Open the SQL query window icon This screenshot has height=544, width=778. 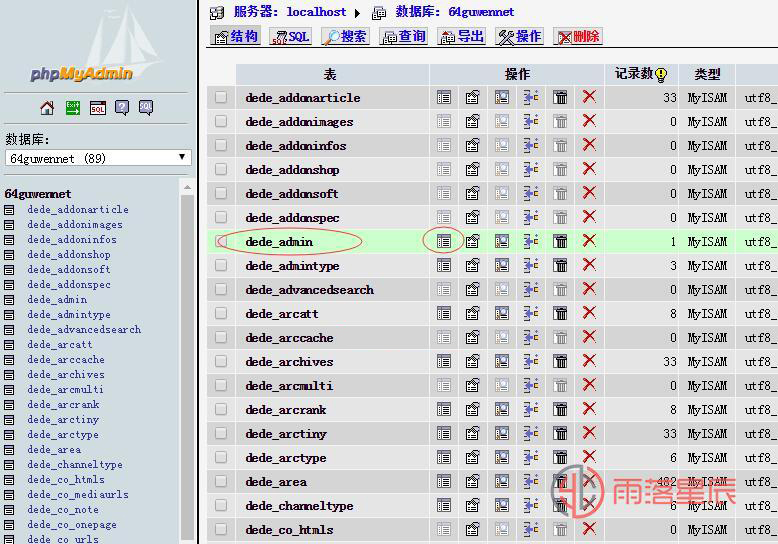pos(98,108)
